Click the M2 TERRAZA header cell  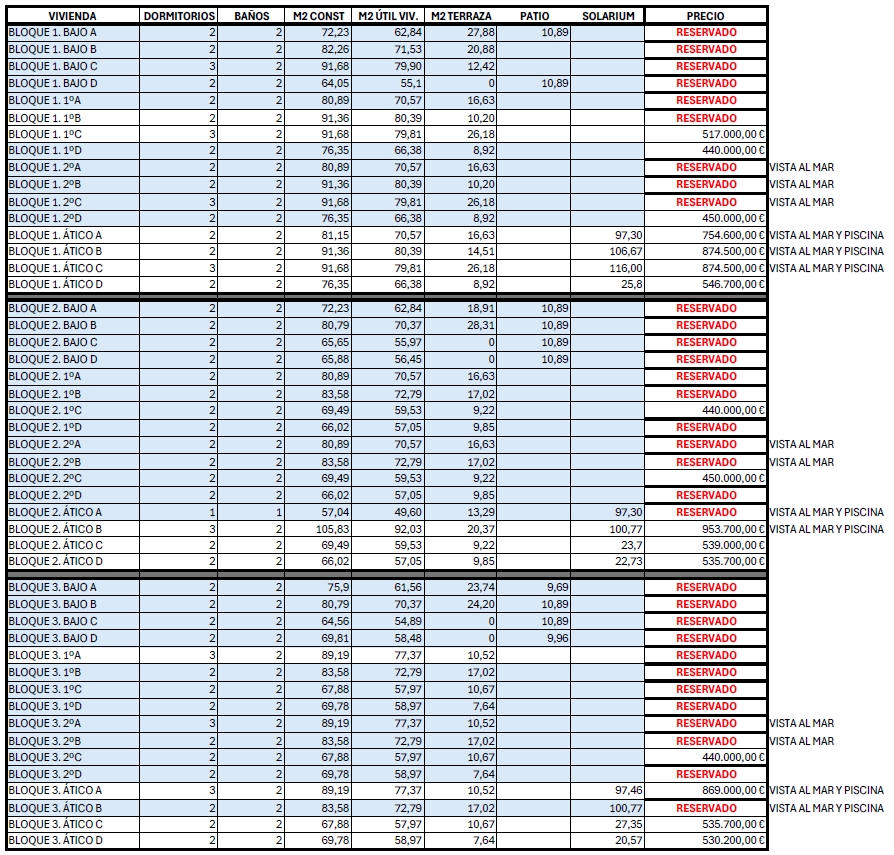(x=461, y=16)
